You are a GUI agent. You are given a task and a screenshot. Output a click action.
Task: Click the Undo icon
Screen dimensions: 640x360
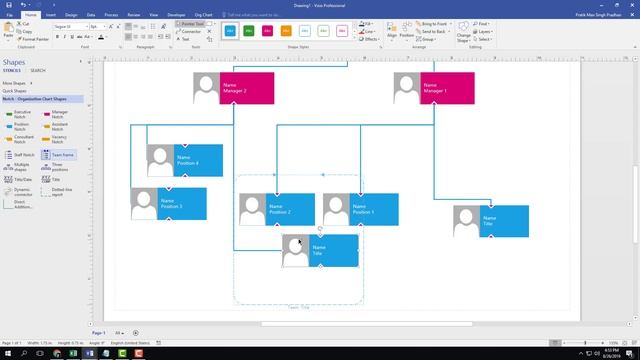(23, 5)
